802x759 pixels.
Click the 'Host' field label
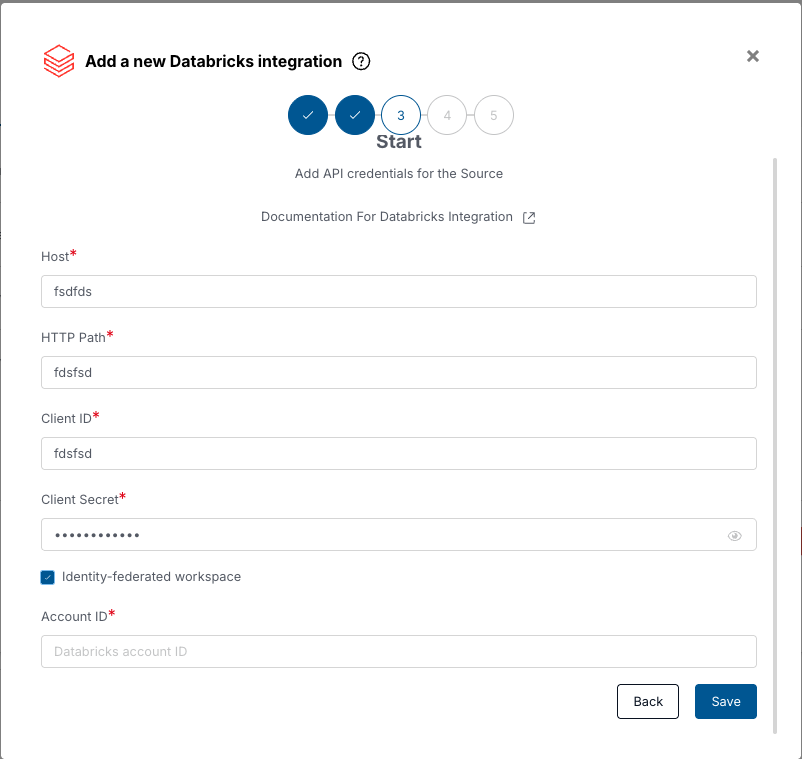click(x=55, y=257)
